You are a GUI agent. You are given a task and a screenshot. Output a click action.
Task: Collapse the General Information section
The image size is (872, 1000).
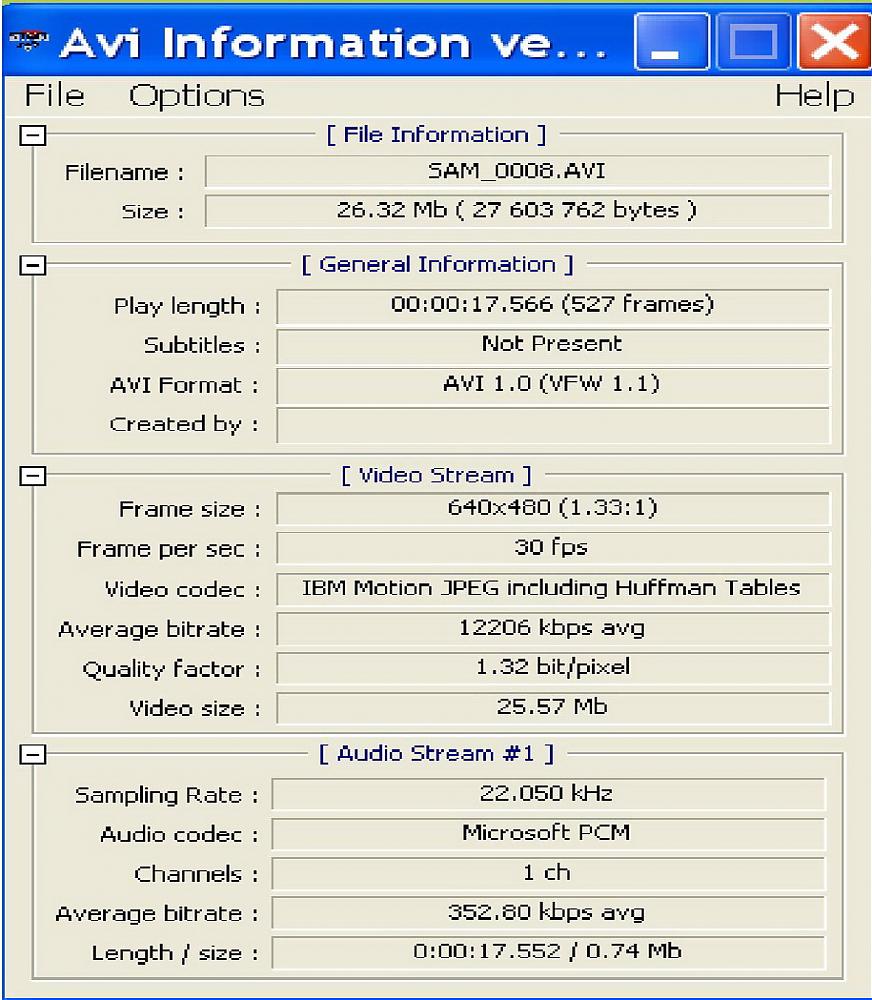tap(33, 265)
